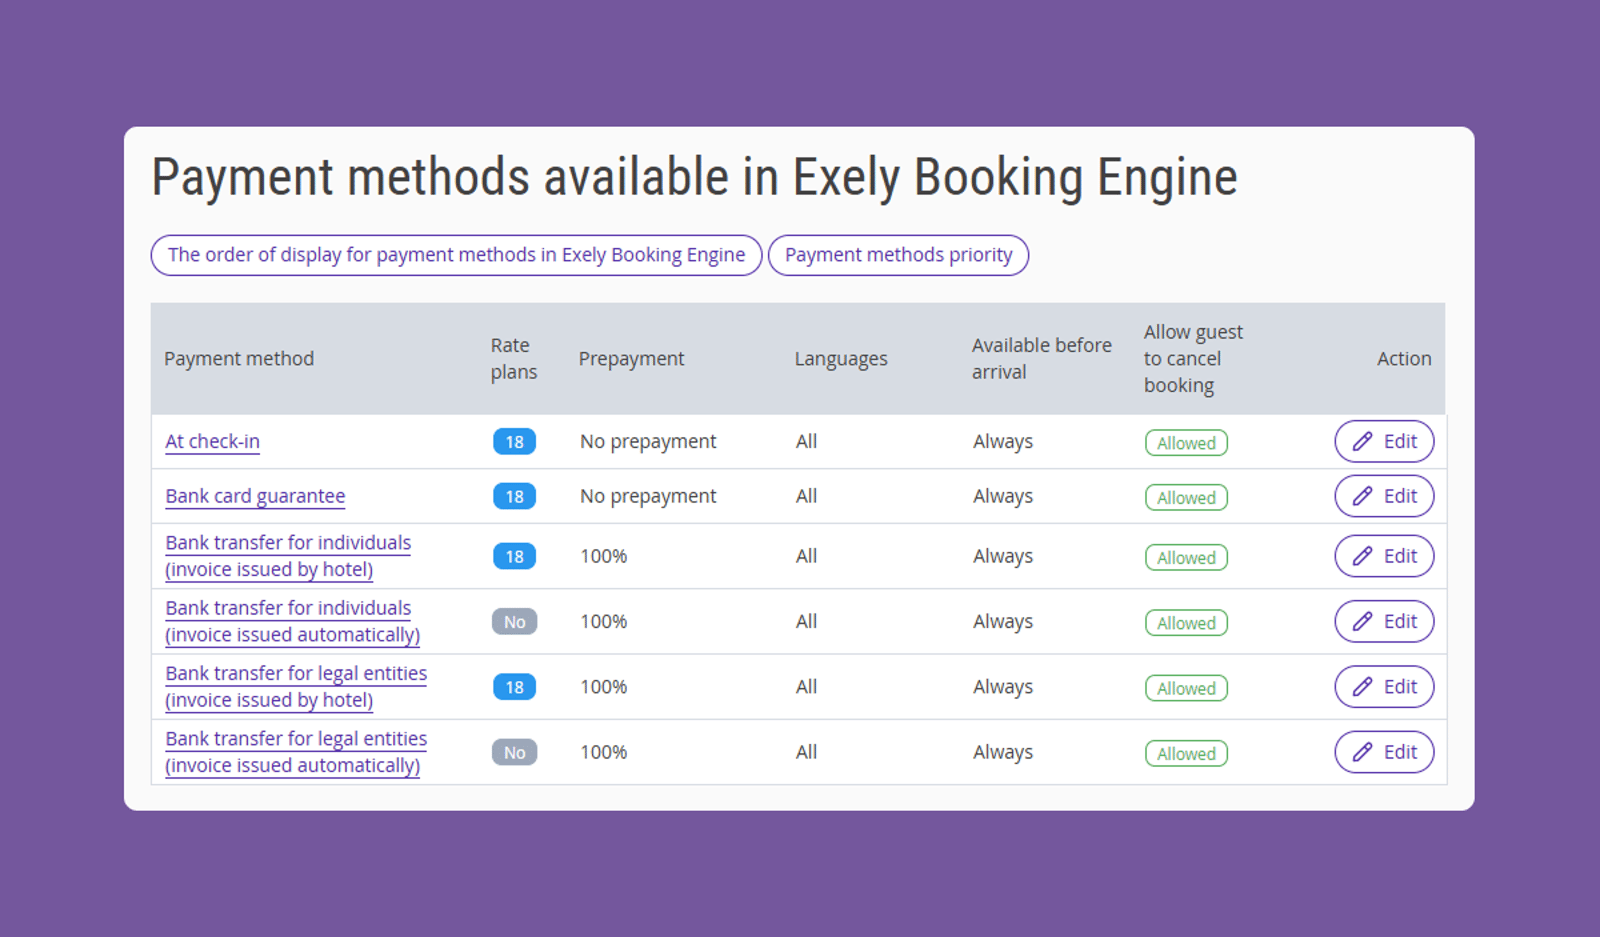This screenshot has height=937, width=1600.
Task: Open the At check-in payment method link
Action: pyautogui.click(x=212, y=441)
